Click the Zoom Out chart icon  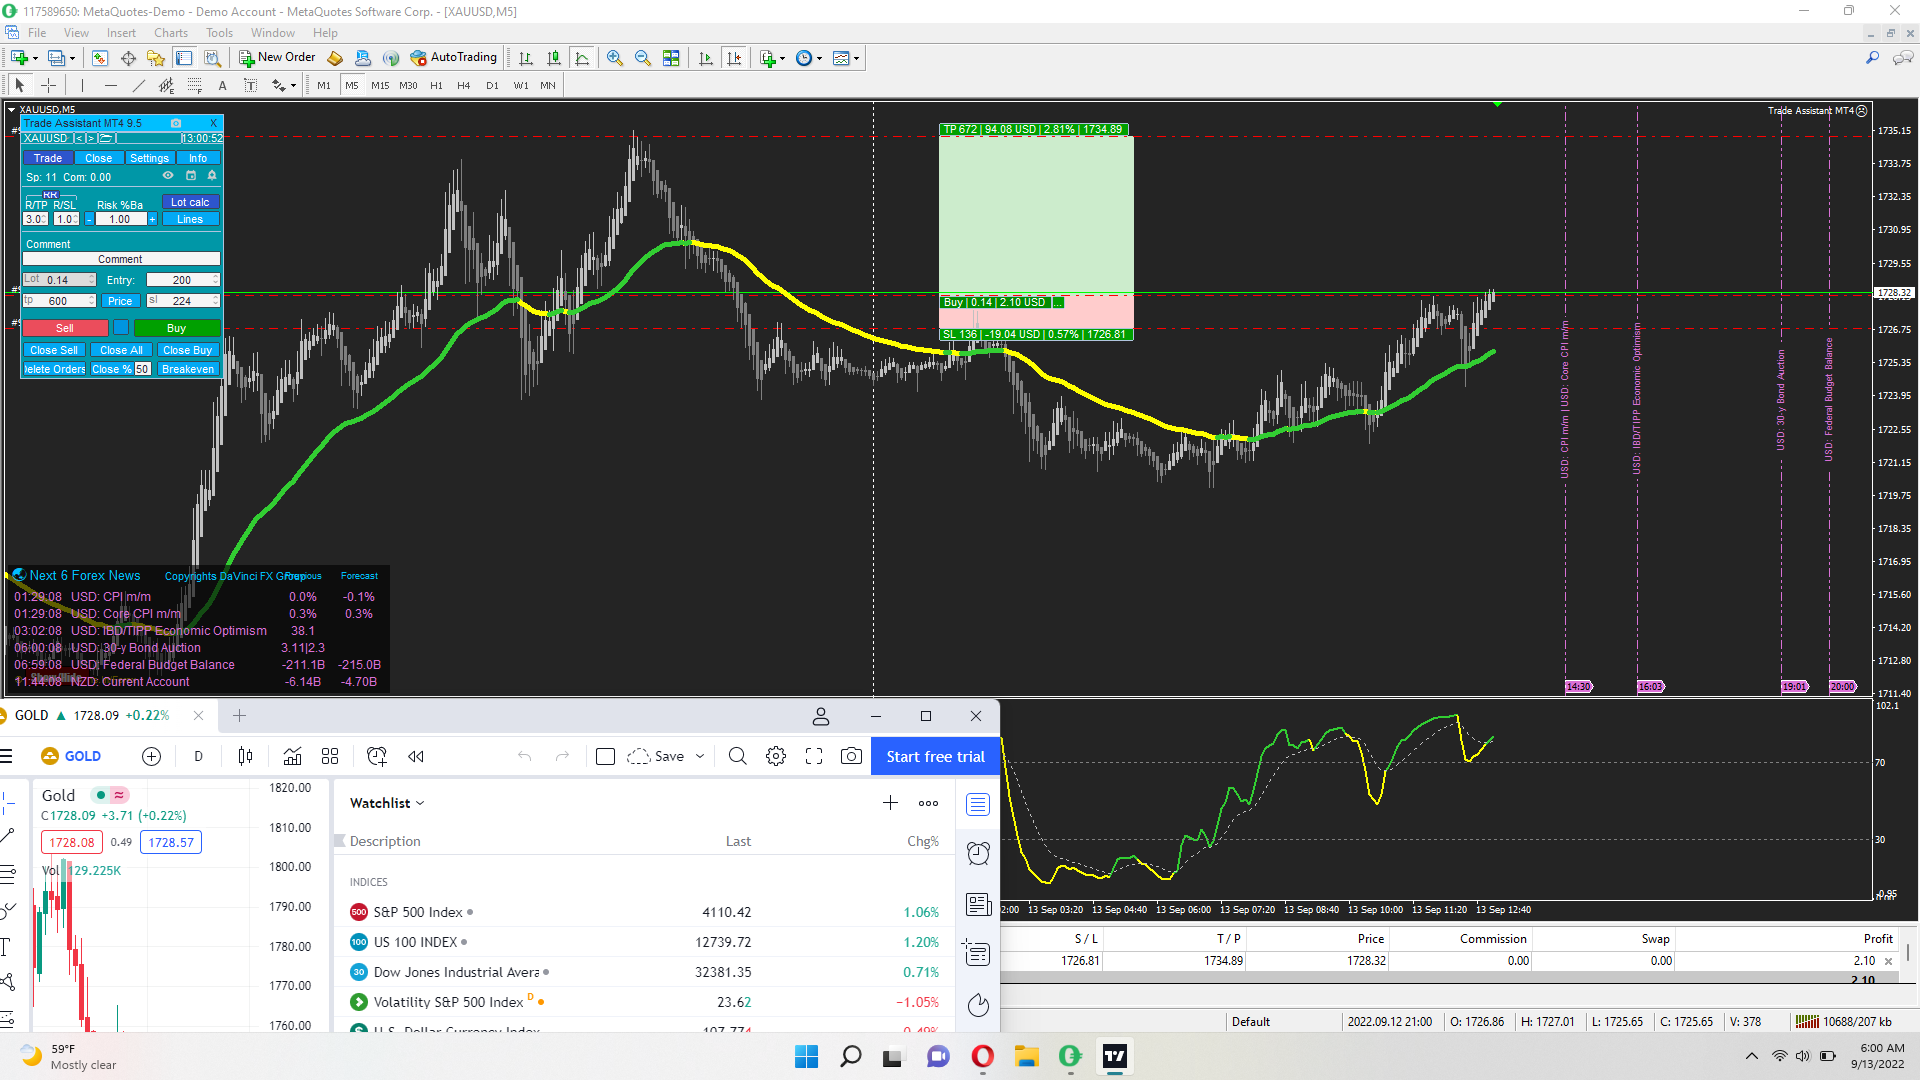[x=642, y=58]
